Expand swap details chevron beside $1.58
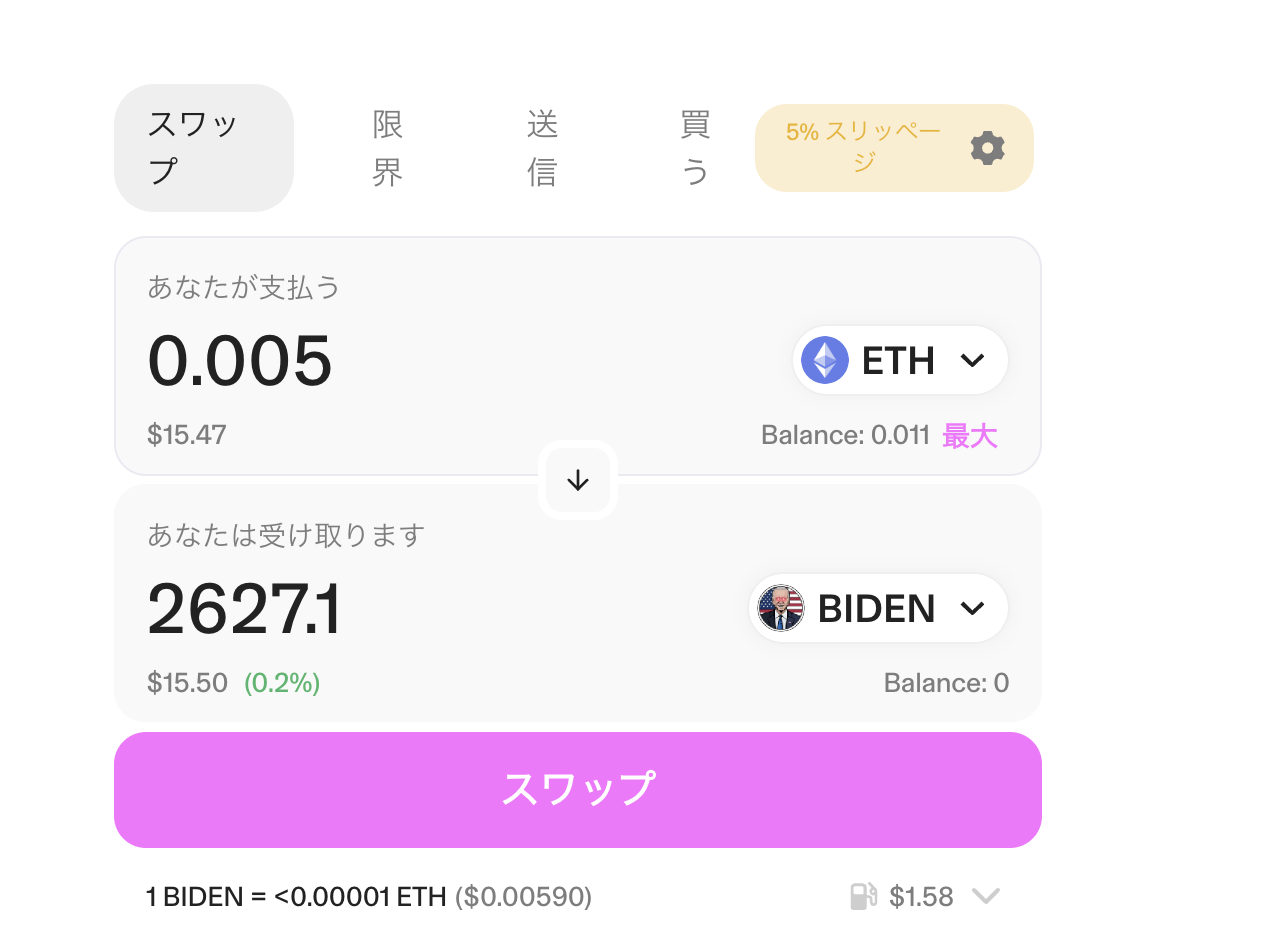This screenshot has height=936, width=1282. pos(986,897)
